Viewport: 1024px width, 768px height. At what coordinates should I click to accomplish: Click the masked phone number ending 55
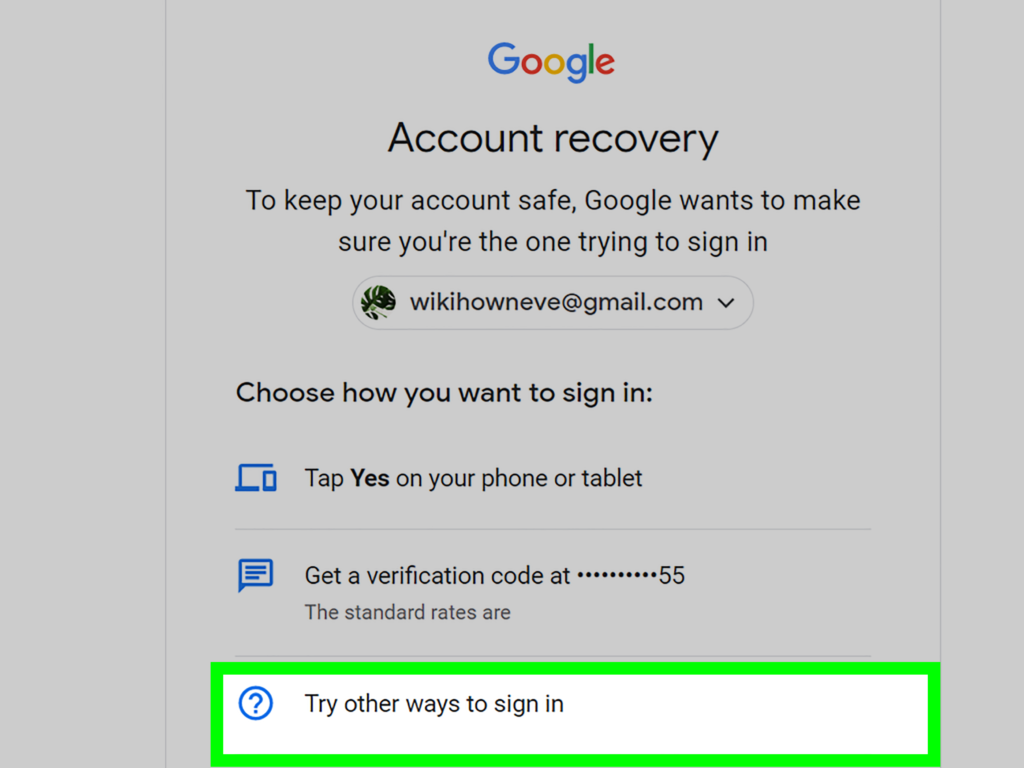coord(631,575)
